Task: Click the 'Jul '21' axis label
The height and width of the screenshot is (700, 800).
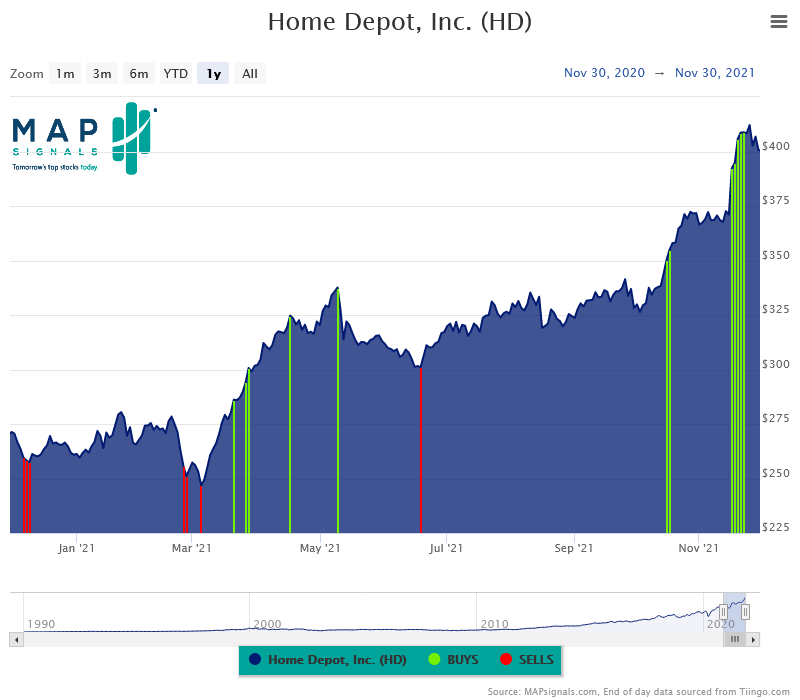Action: pyautogui.click(x=446, y=548)
